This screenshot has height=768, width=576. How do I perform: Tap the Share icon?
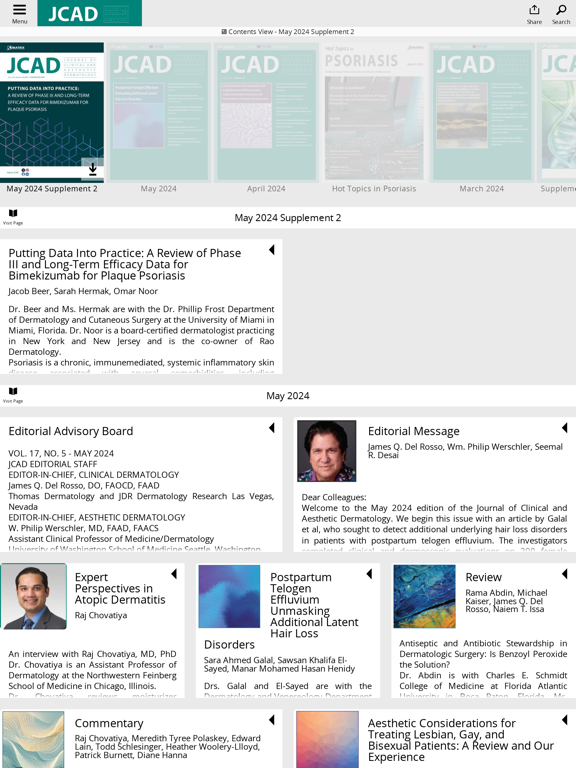(x=534, y=14)
